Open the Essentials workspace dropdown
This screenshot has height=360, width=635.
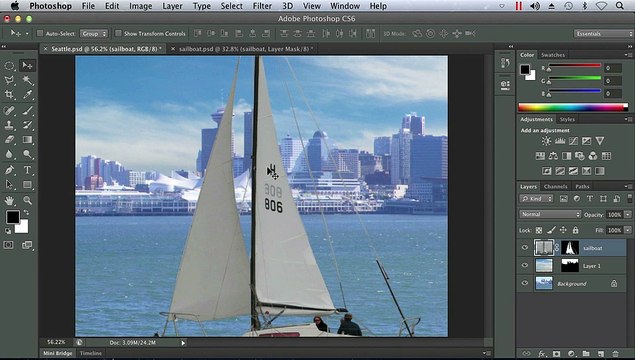[603, 34]
